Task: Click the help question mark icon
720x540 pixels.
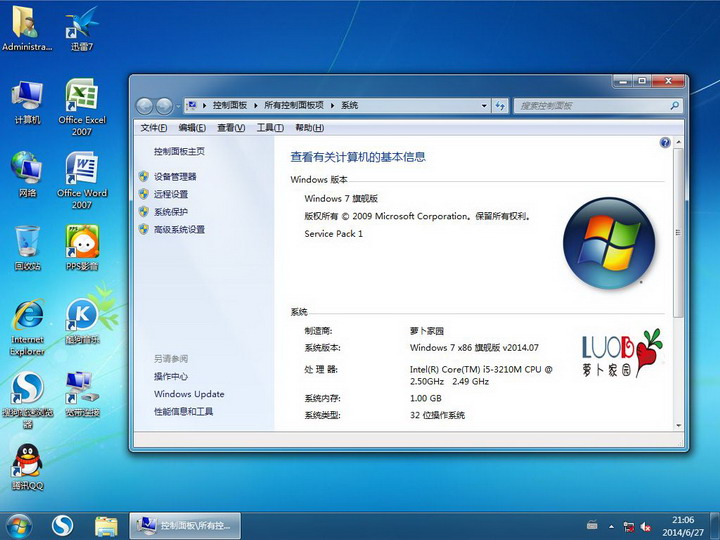Action: click(665, 142)
